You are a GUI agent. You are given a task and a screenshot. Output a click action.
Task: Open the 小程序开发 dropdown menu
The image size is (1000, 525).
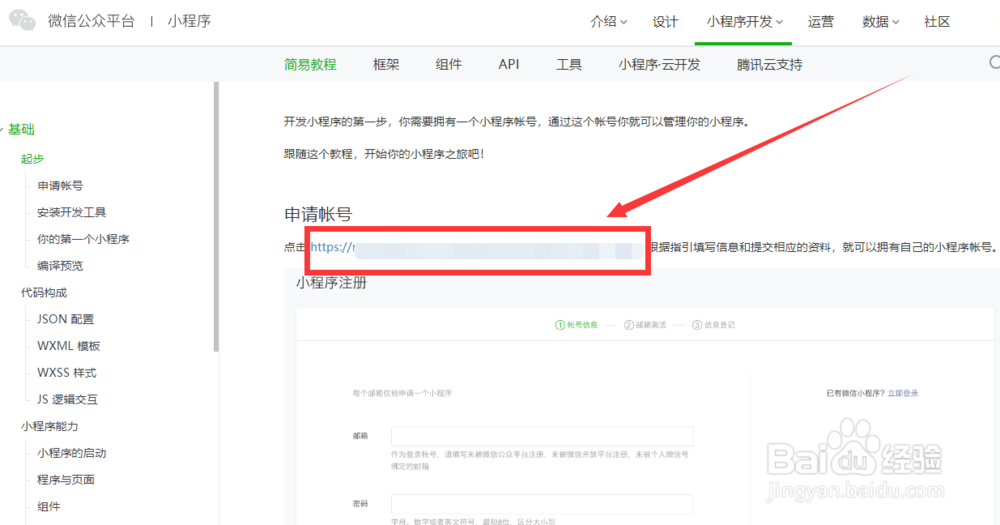(x=744, y=22)
